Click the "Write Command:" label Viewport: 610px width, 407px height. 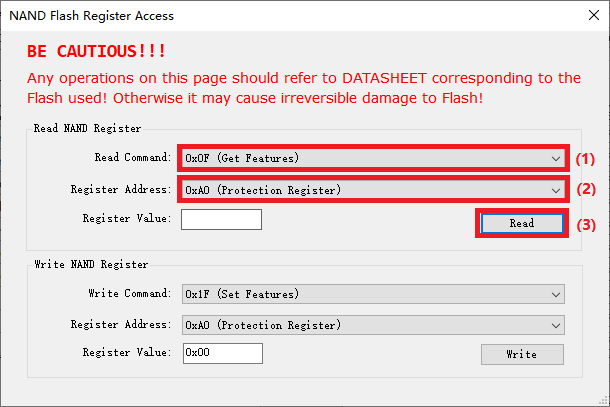tap(131, 294)
